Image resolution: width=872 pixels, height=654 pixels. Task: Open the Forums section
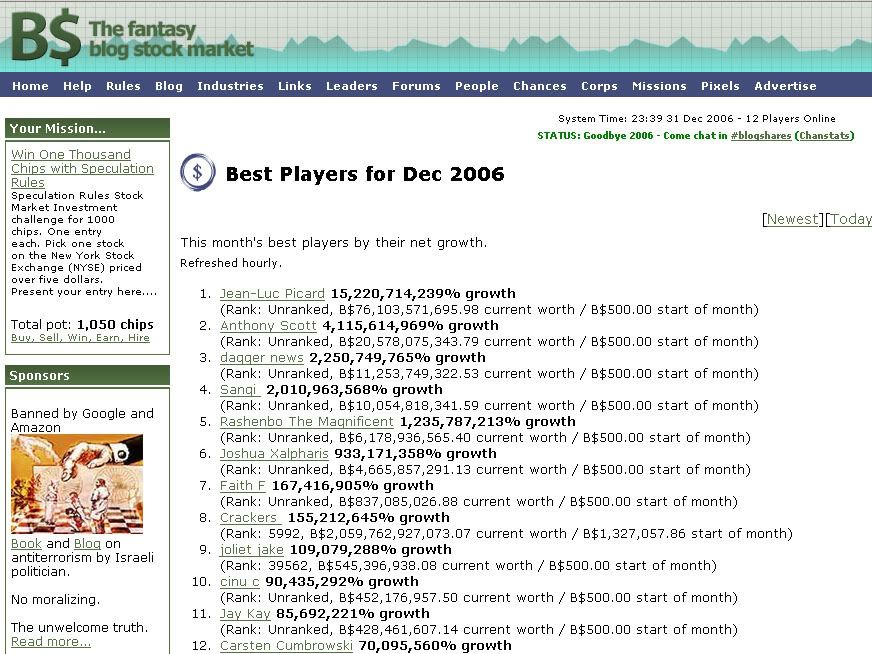[x=416, y=86]
